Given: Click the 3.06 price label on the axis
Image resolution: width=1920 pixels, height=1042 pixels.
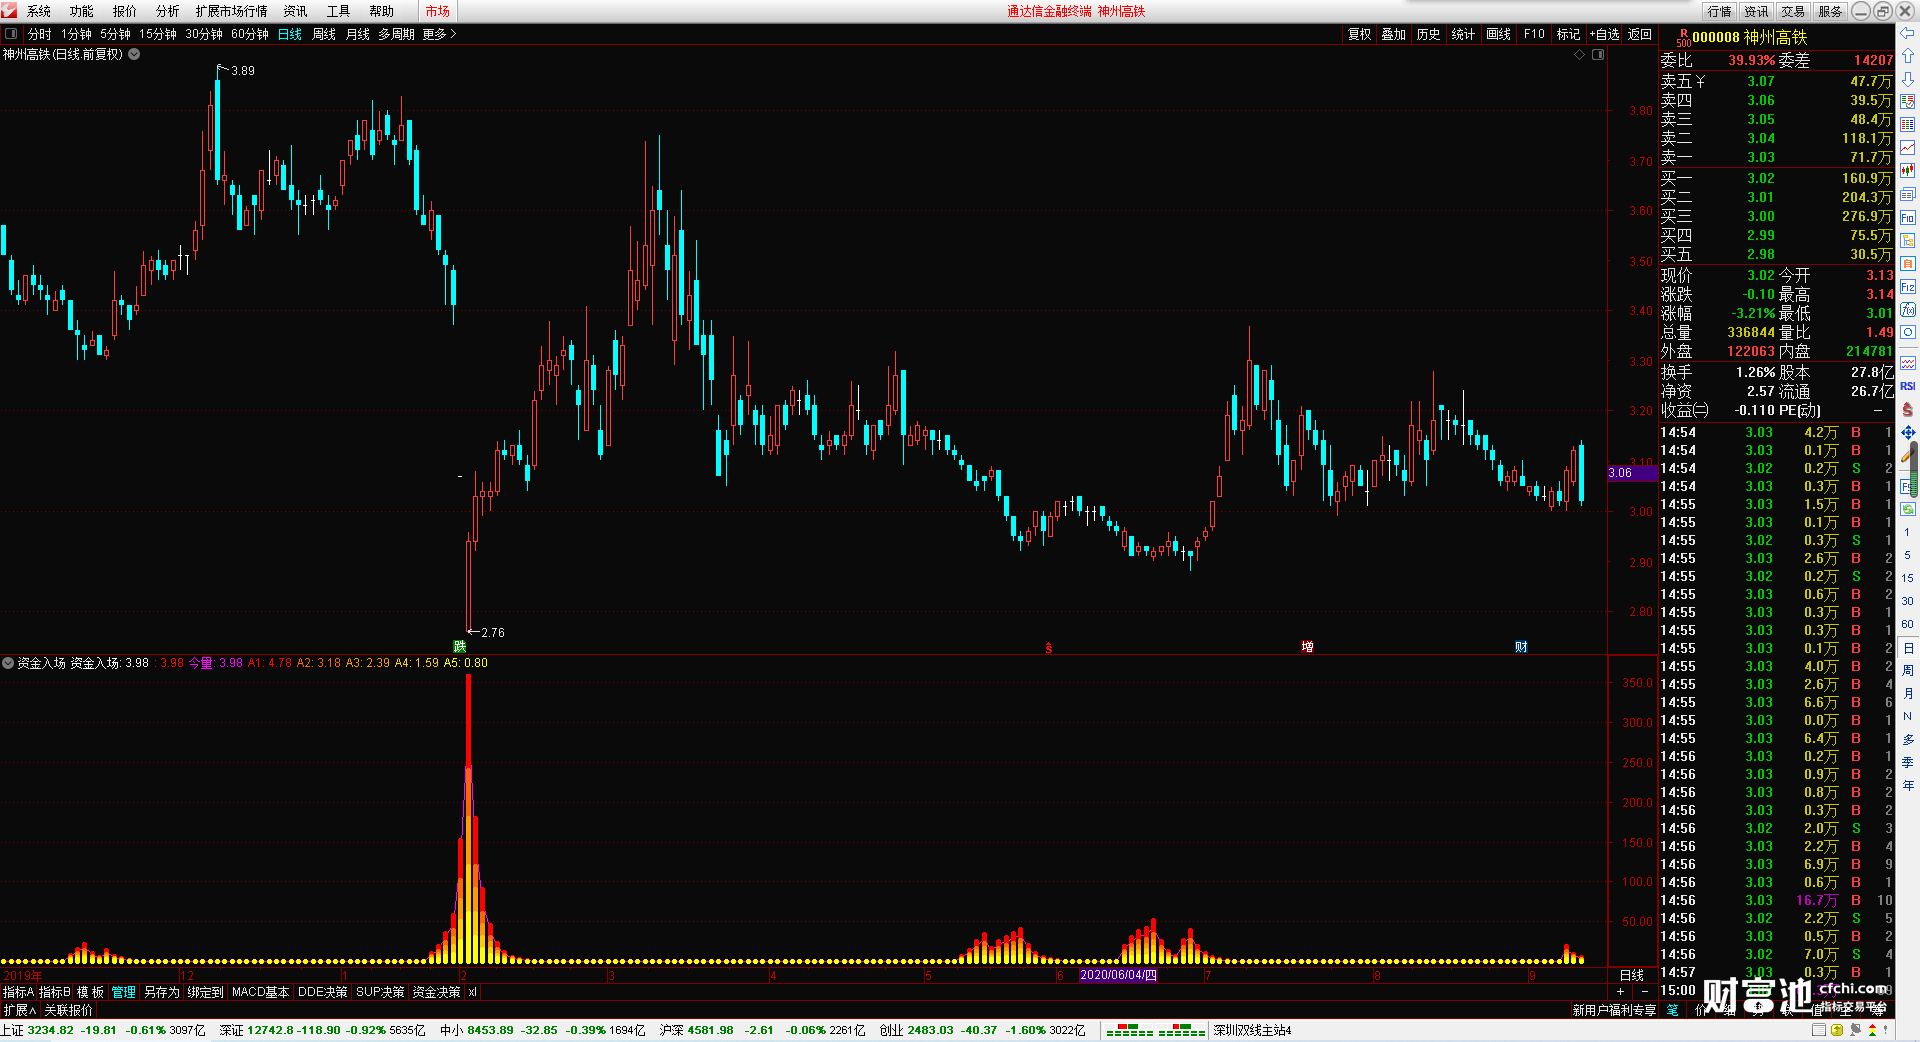Looking at the screenshot, I should coord(1630,473).
